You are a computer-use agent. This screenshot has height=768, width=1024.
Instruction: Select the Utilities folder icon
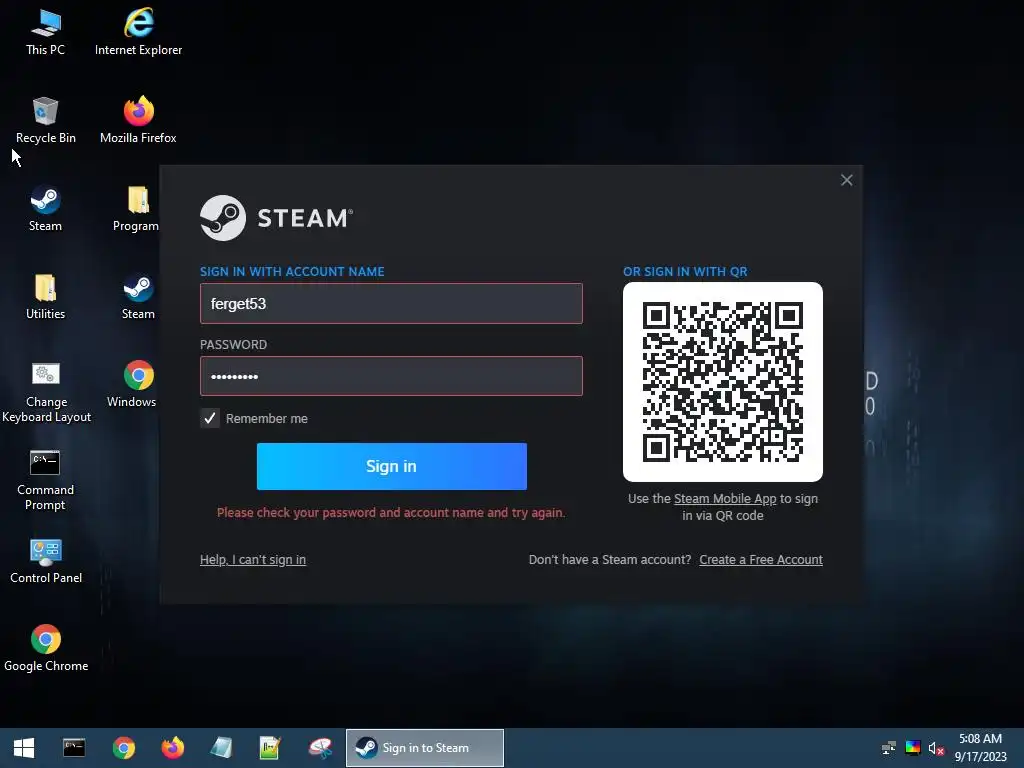point(46,296)
